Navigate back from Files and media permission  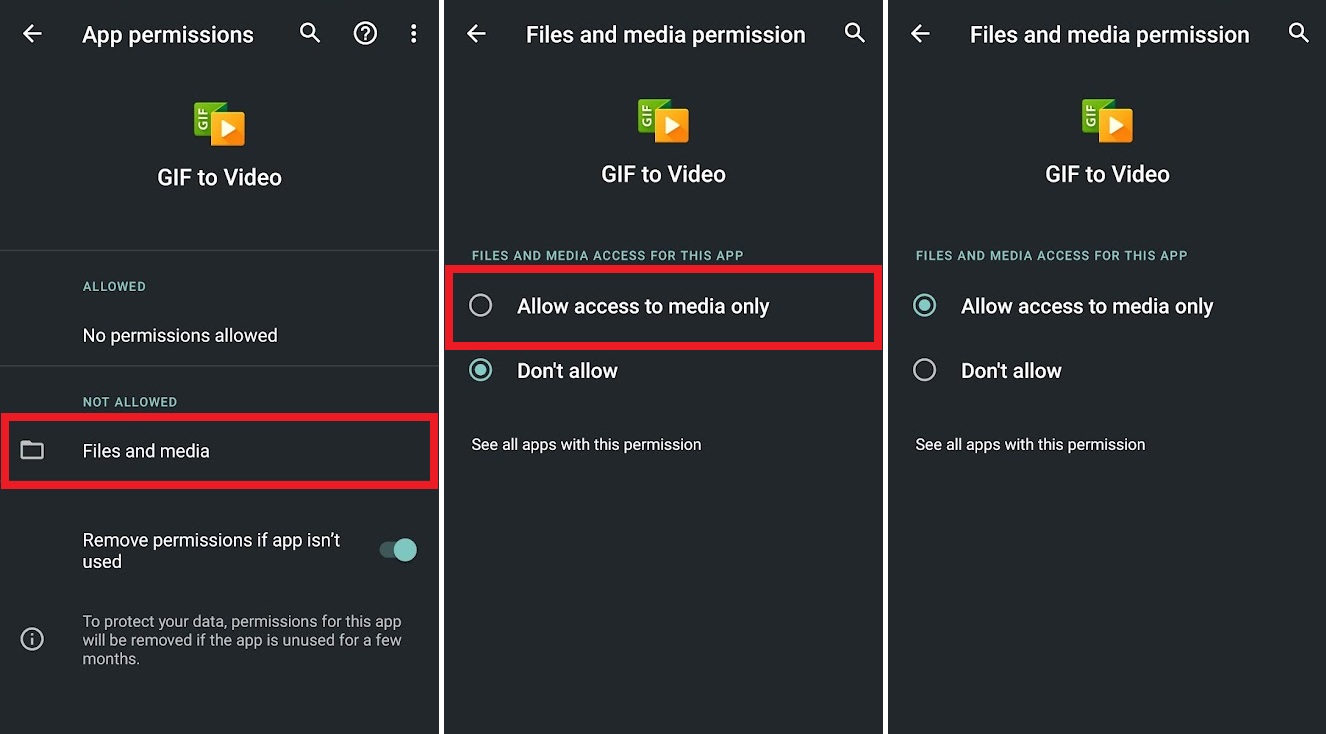[x=476, y=33]
